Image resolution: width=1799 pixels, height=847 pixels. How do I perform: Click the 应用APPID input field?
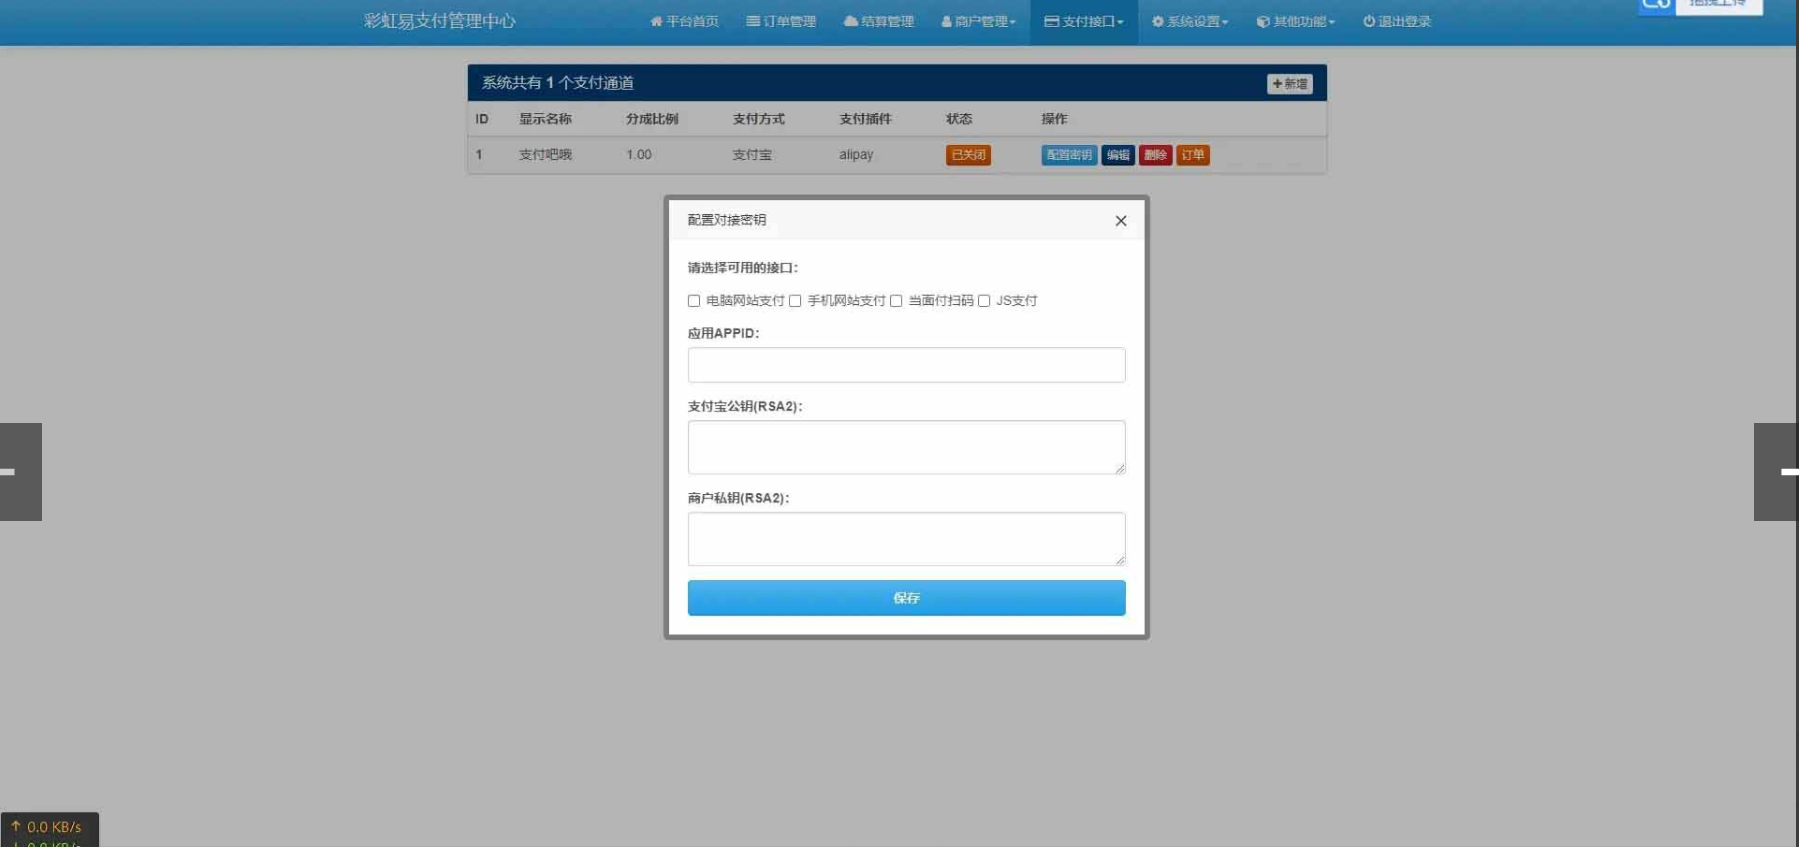(906, 365)
